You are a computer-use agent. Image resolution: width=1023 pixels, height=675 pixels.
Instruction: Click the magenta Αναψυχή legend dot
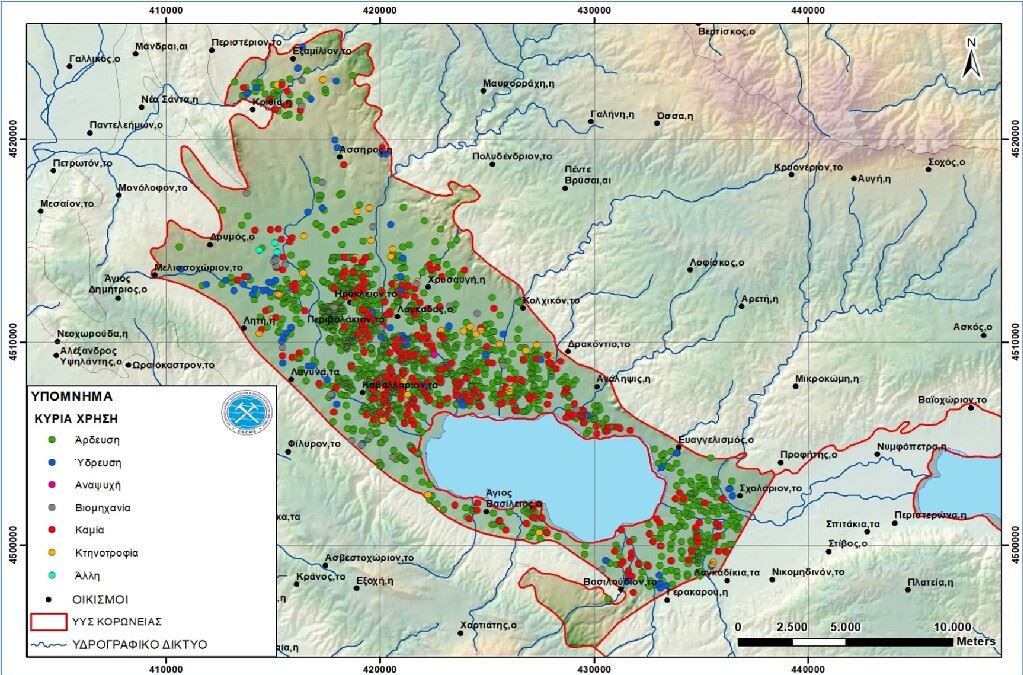pyautogui.click(x=52, y=484)
